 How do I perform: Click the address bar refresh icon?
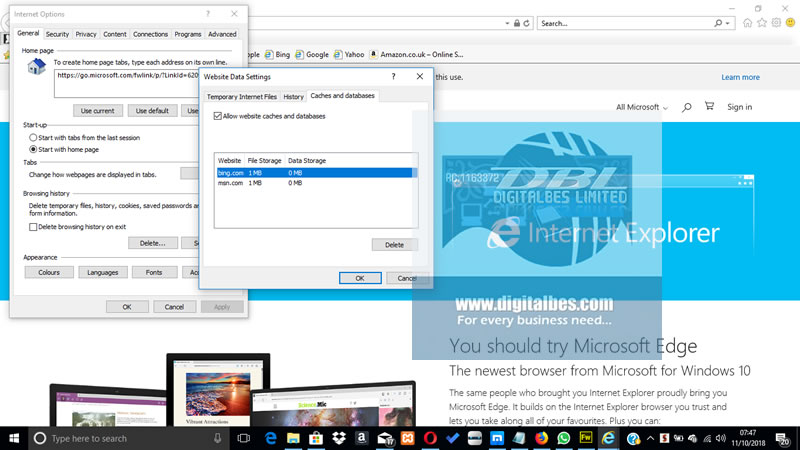click(527, 23)
